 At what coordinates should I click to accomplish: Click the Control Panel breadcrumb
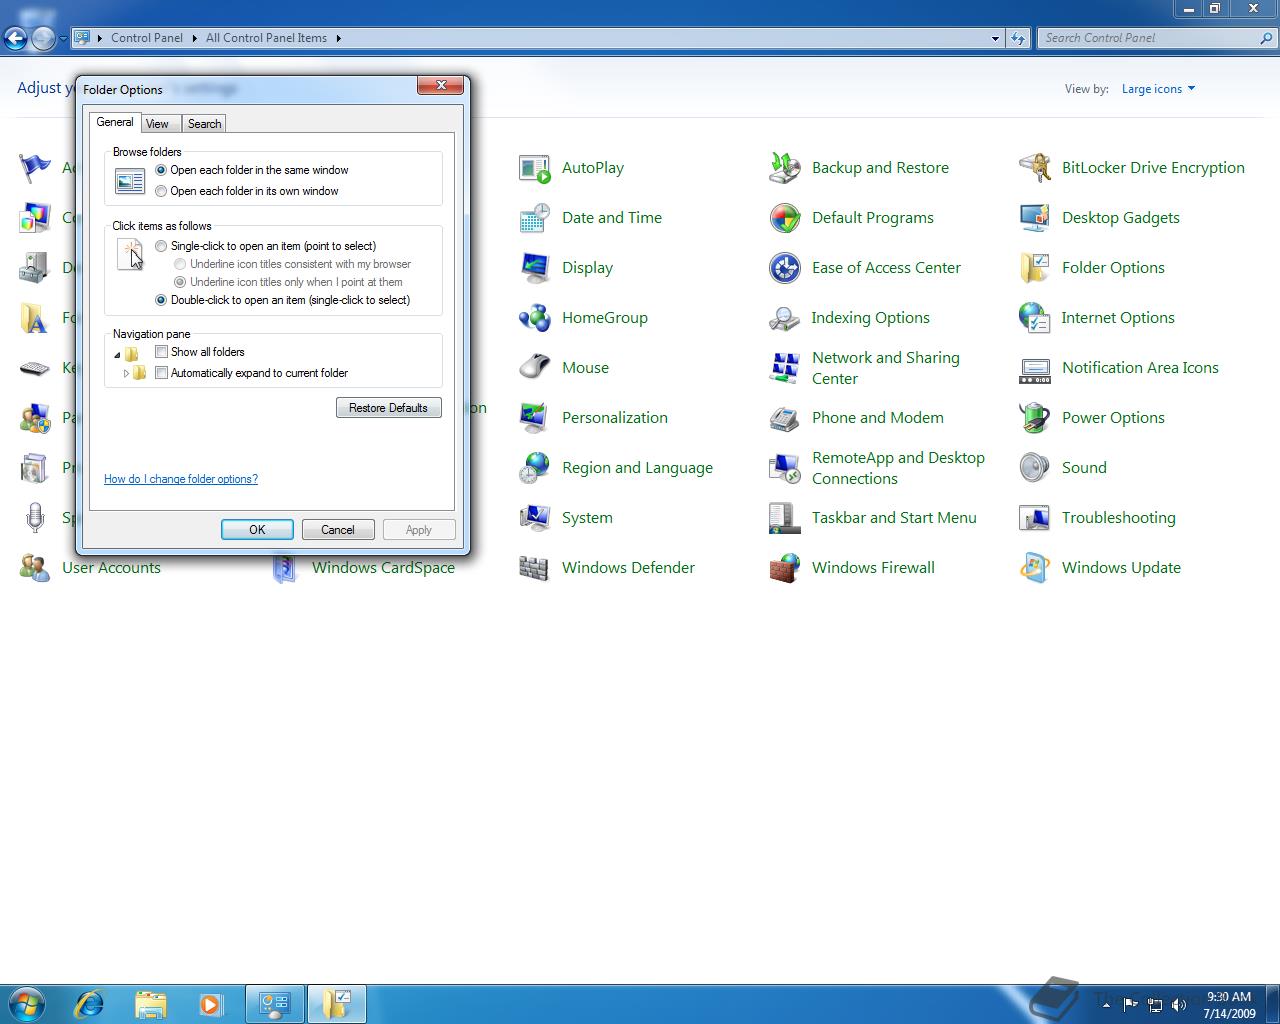[147, 38]
